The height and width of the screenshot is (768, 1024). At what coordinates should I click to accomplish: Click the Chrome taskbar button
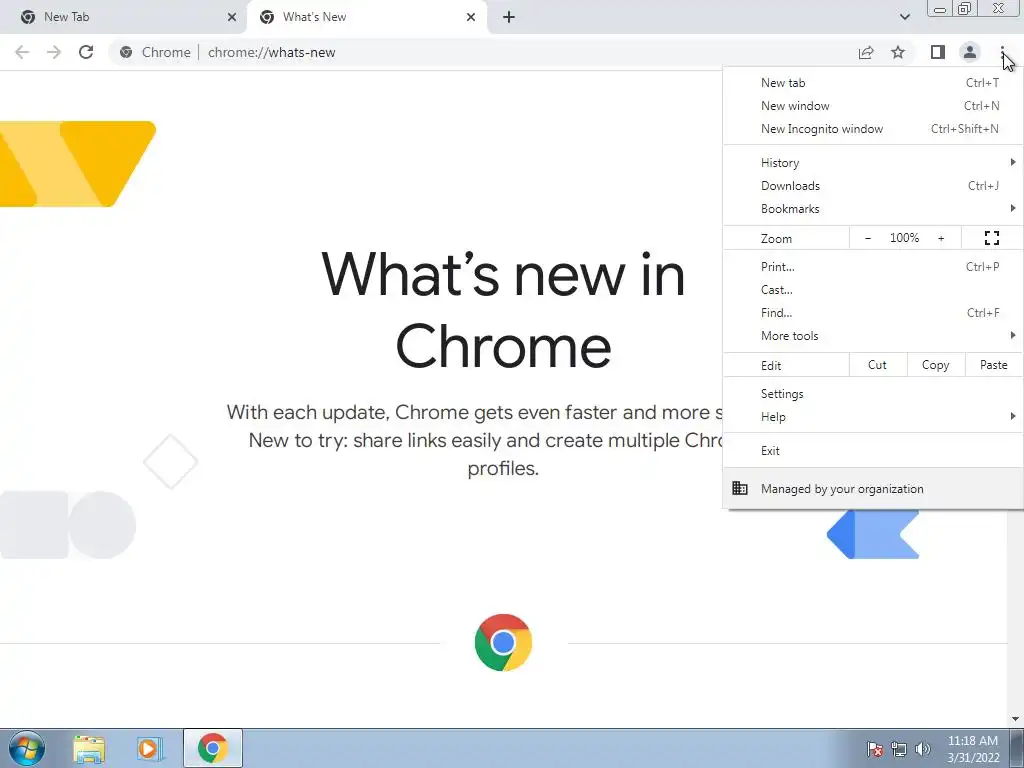[x=213, y=748]
